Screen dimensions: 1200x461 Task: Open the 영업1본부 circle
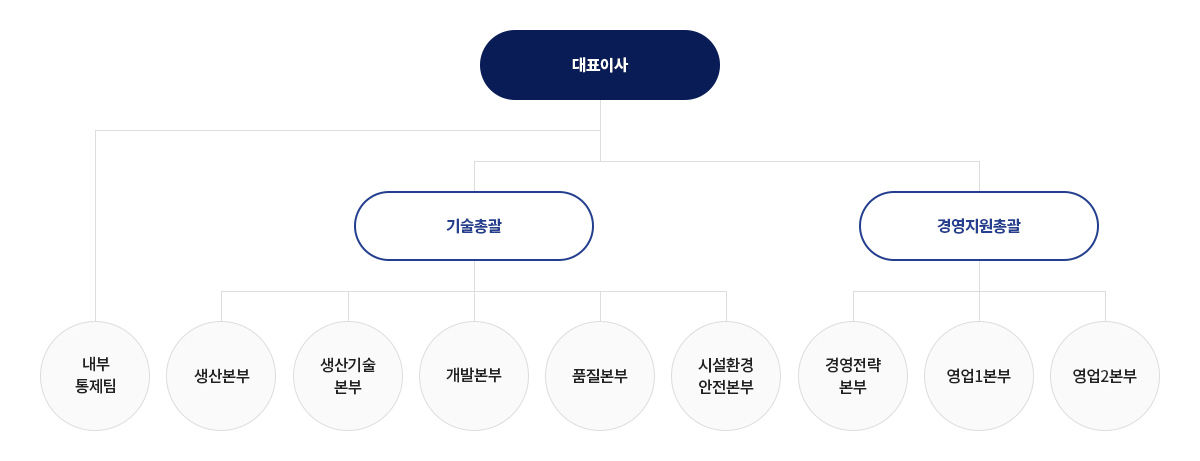pyautogui.click(x=979, y=376)
